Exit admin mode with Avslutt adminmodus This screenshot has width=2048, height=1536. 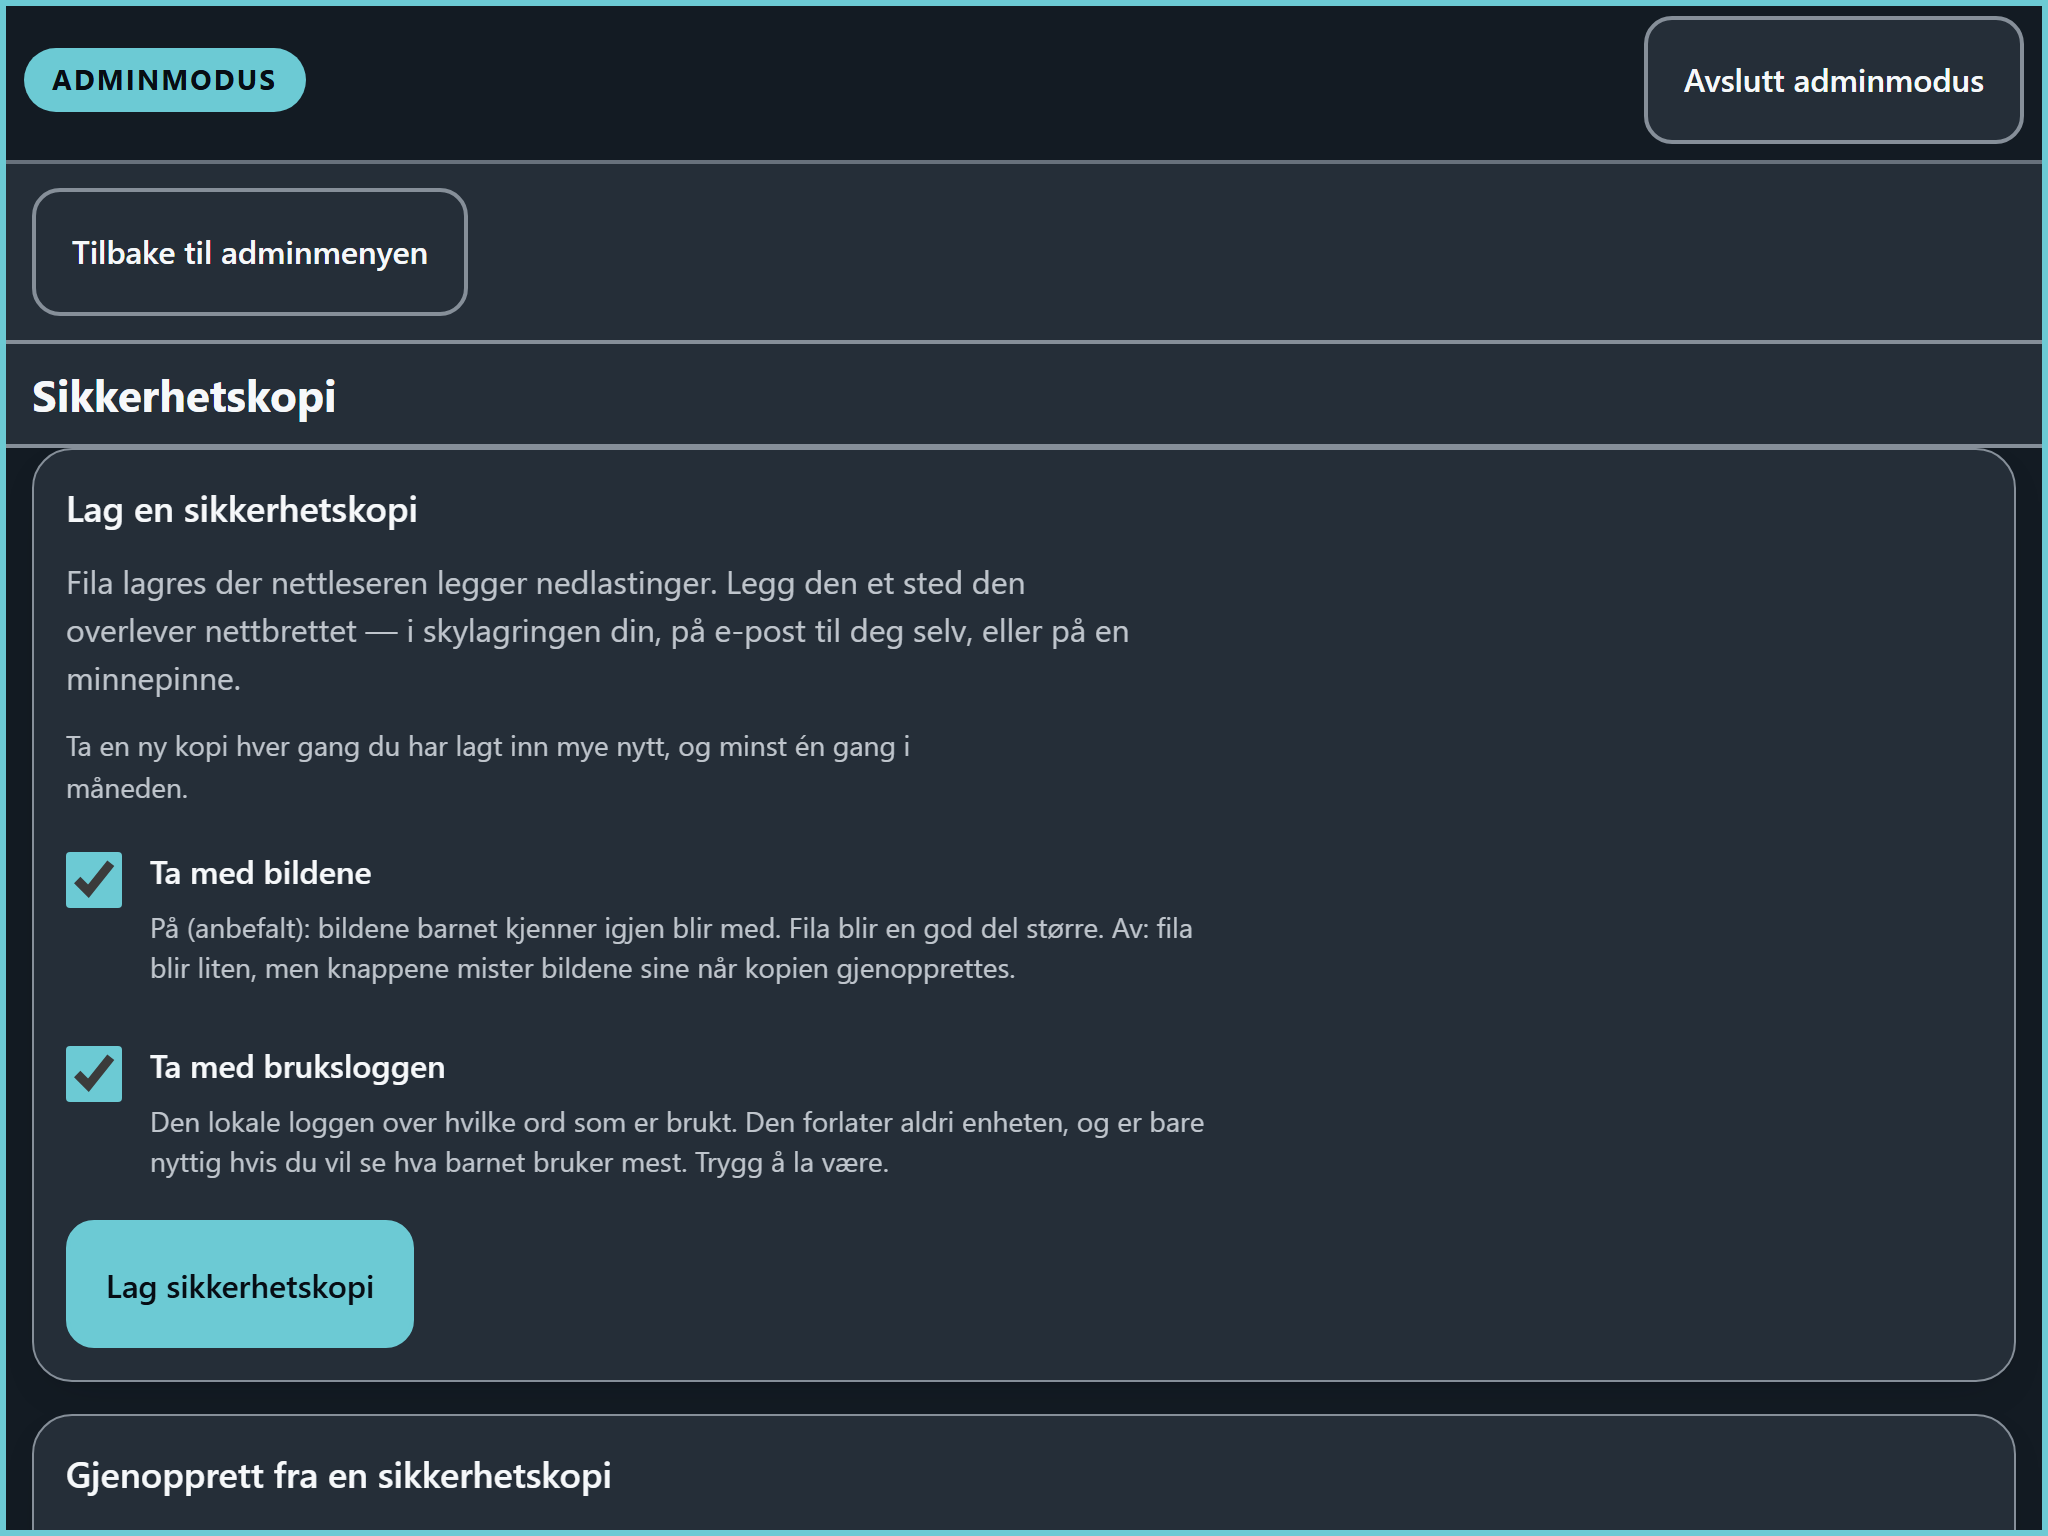[1833, 80]
